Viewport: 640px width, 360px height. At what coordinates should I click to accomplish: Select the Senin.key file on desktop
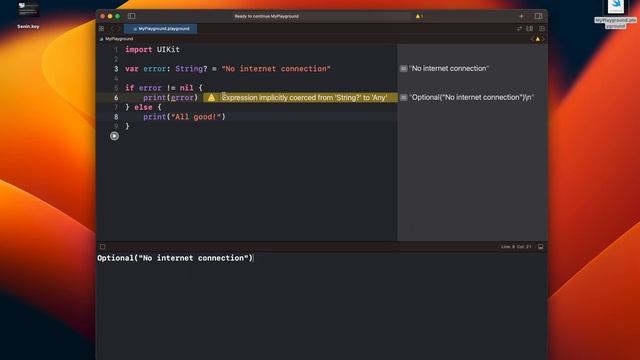coord(28,15)
